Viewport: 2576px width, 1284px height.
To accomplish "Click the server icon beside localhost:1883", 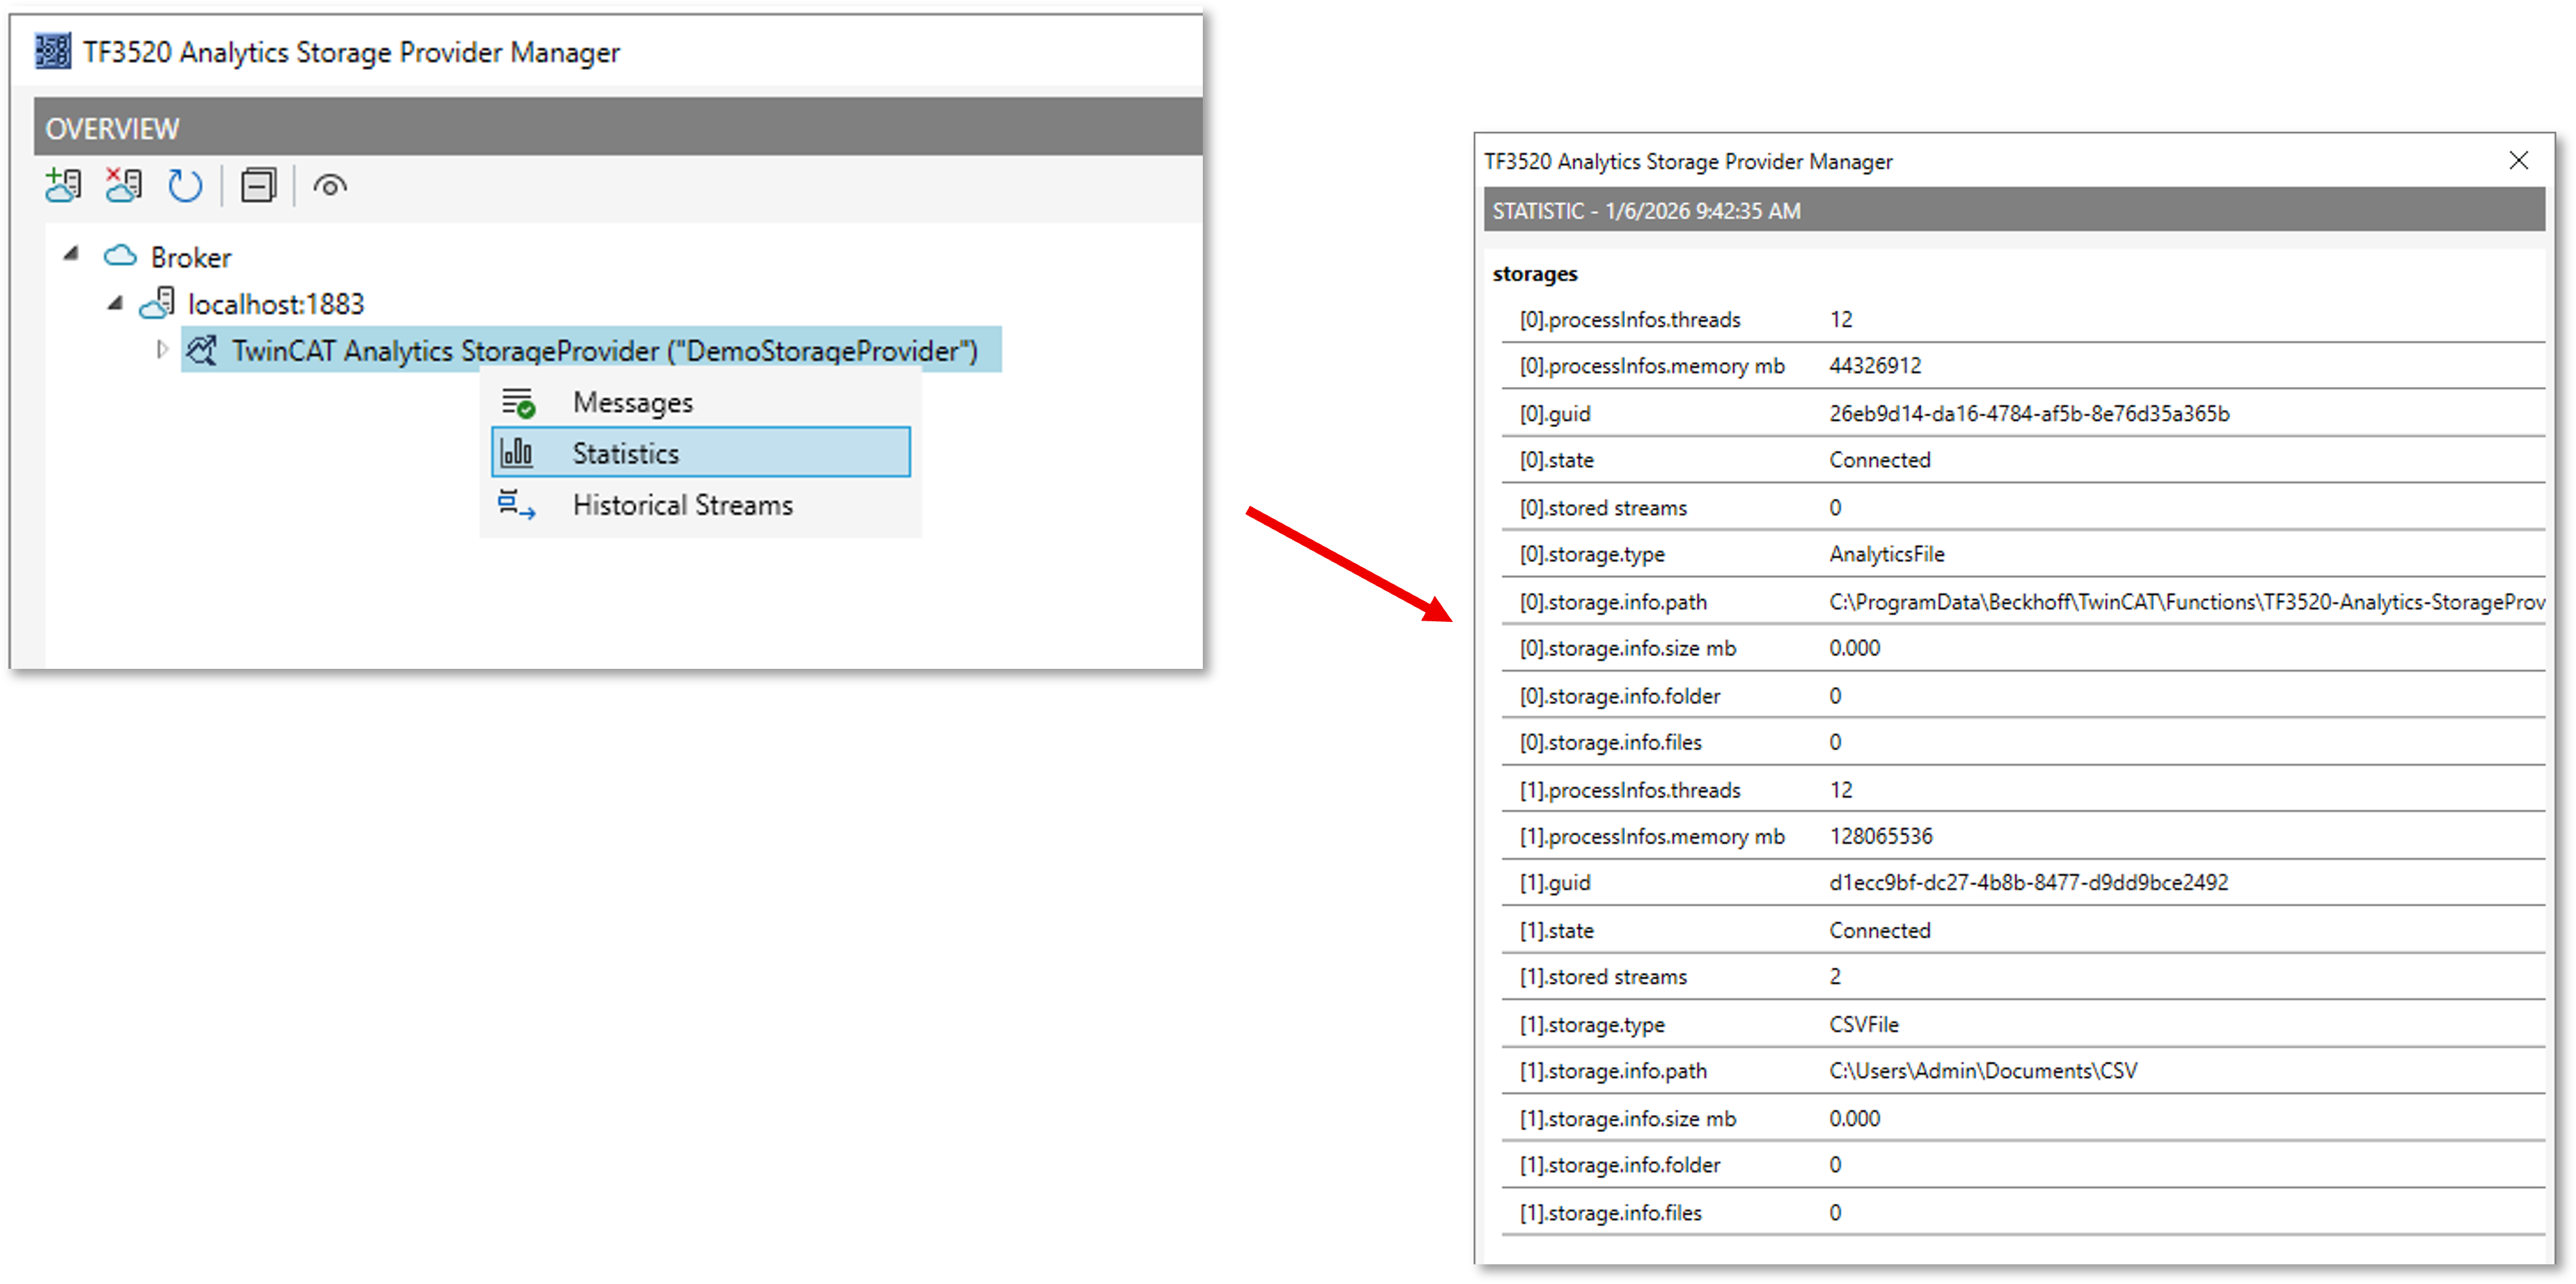I will 158,303.
